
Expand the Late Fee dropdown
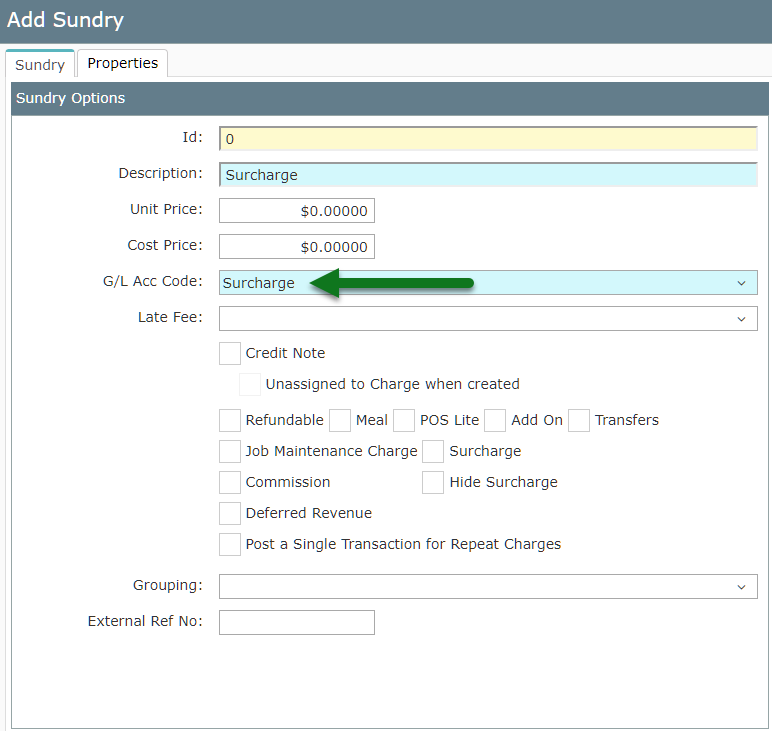pyautogui.click(x=488, y=318)
